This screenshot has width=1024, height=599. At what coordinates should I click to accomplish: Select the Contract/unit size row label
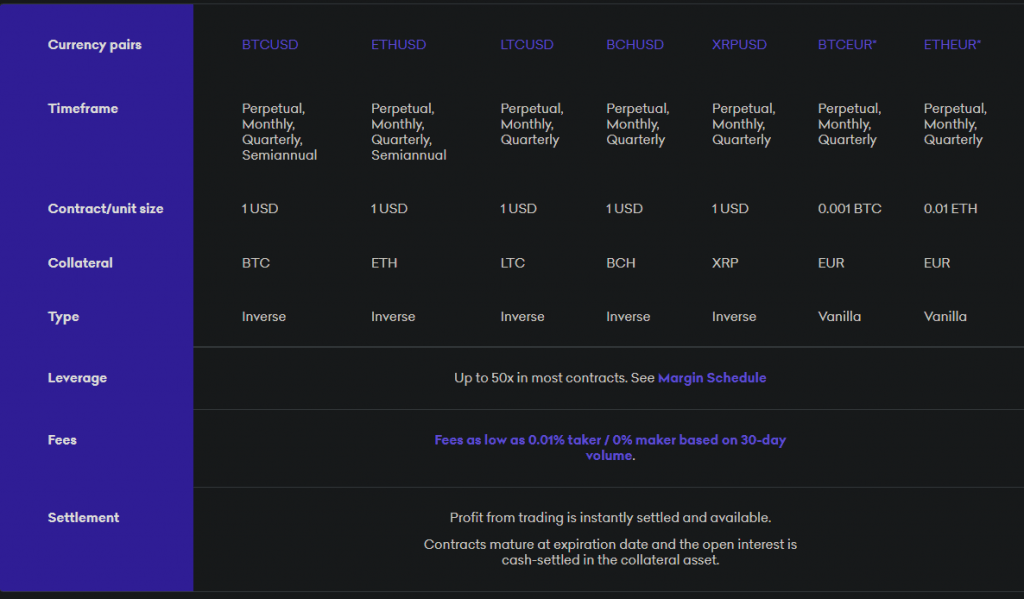(x=105, y=209)
